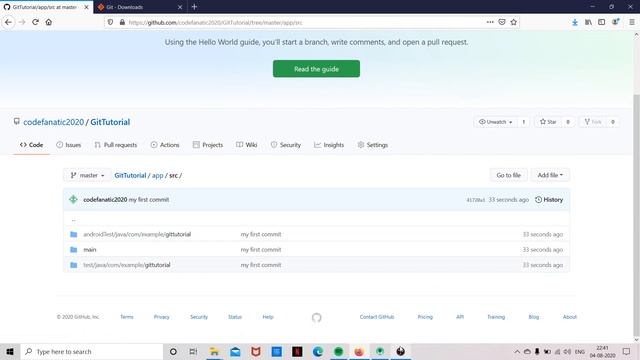Close the Git Downloads tab
The image size is (640, 360).
(180, 7)
